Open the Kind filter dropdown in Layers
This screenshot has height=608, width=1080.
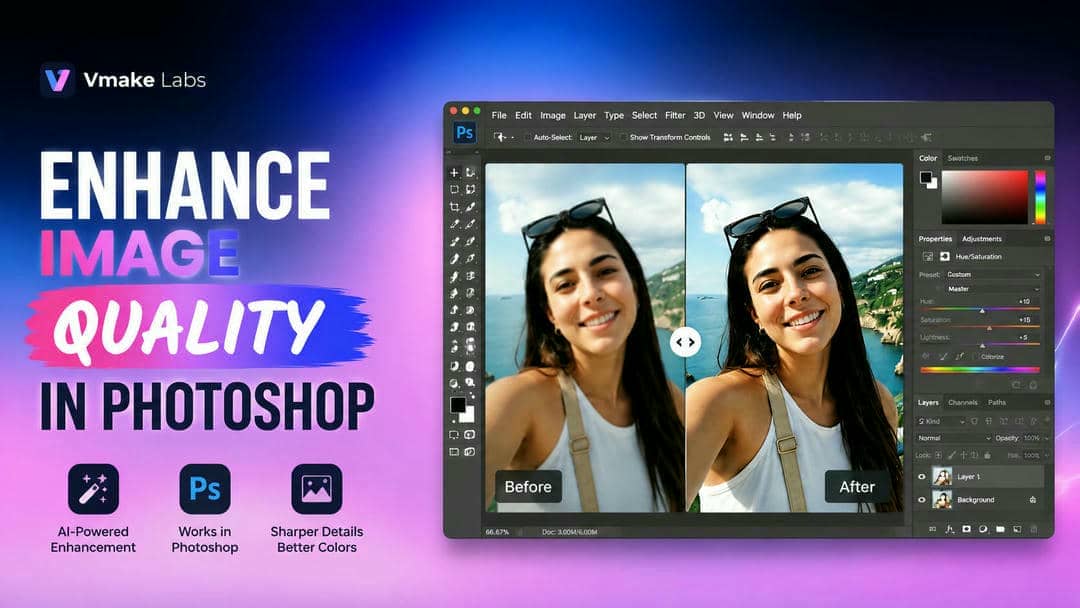pos(941,421)
